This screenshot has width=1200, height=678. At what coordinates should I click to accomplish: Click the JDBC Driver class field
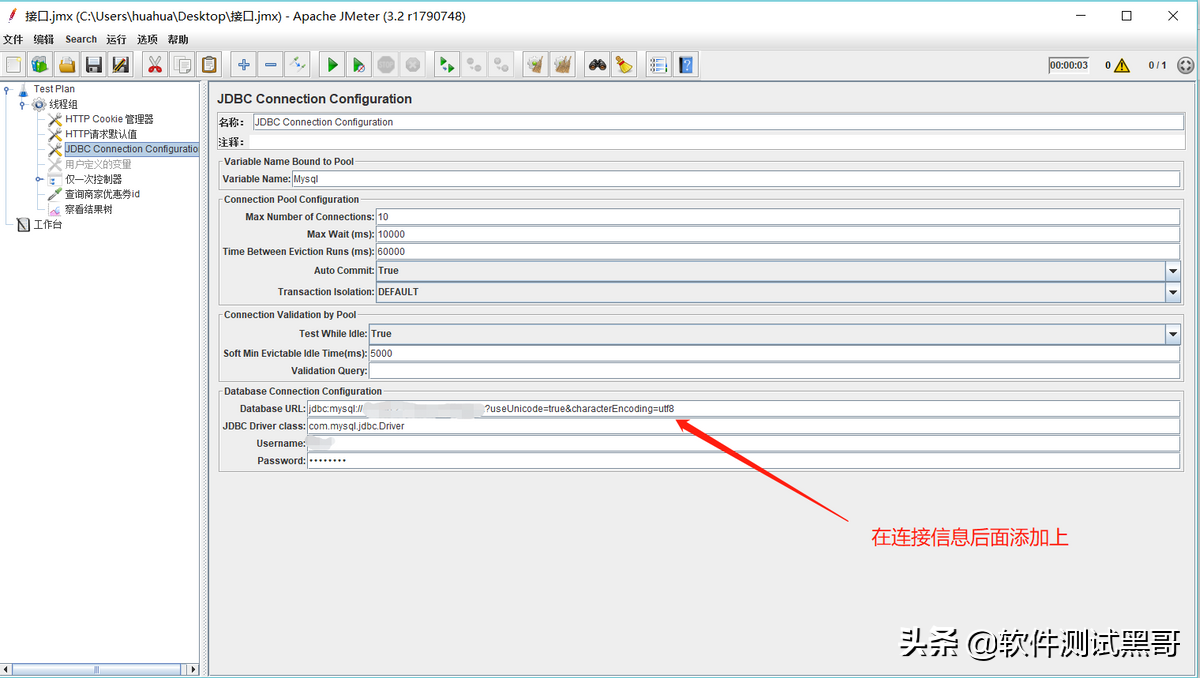(x=744, y=426)
